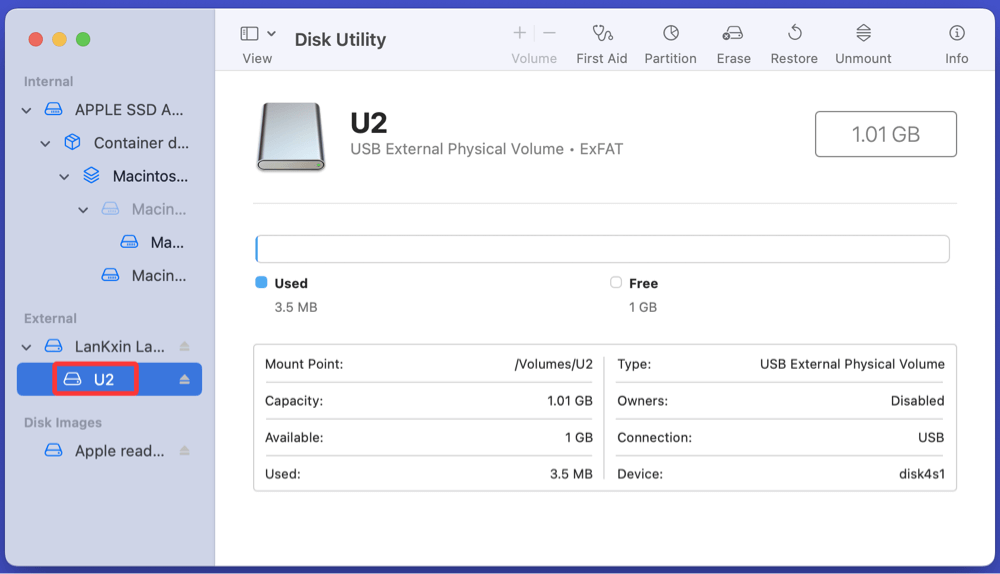Collapse the LanKxin external disk tree
The height and width of the screenshot is (574, 1000).
pyautogui.click(x=27, y=347)
